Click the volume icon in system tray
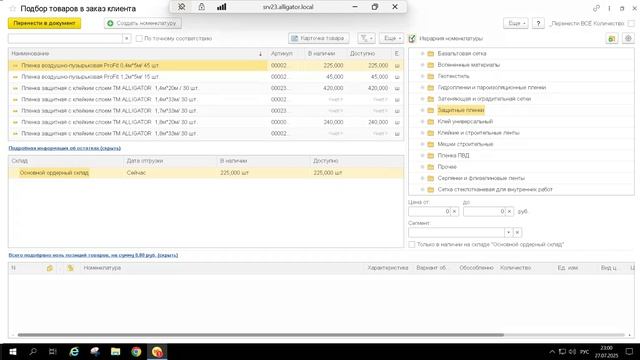Screen dimensions: 640x360 [x=572, y=352]
